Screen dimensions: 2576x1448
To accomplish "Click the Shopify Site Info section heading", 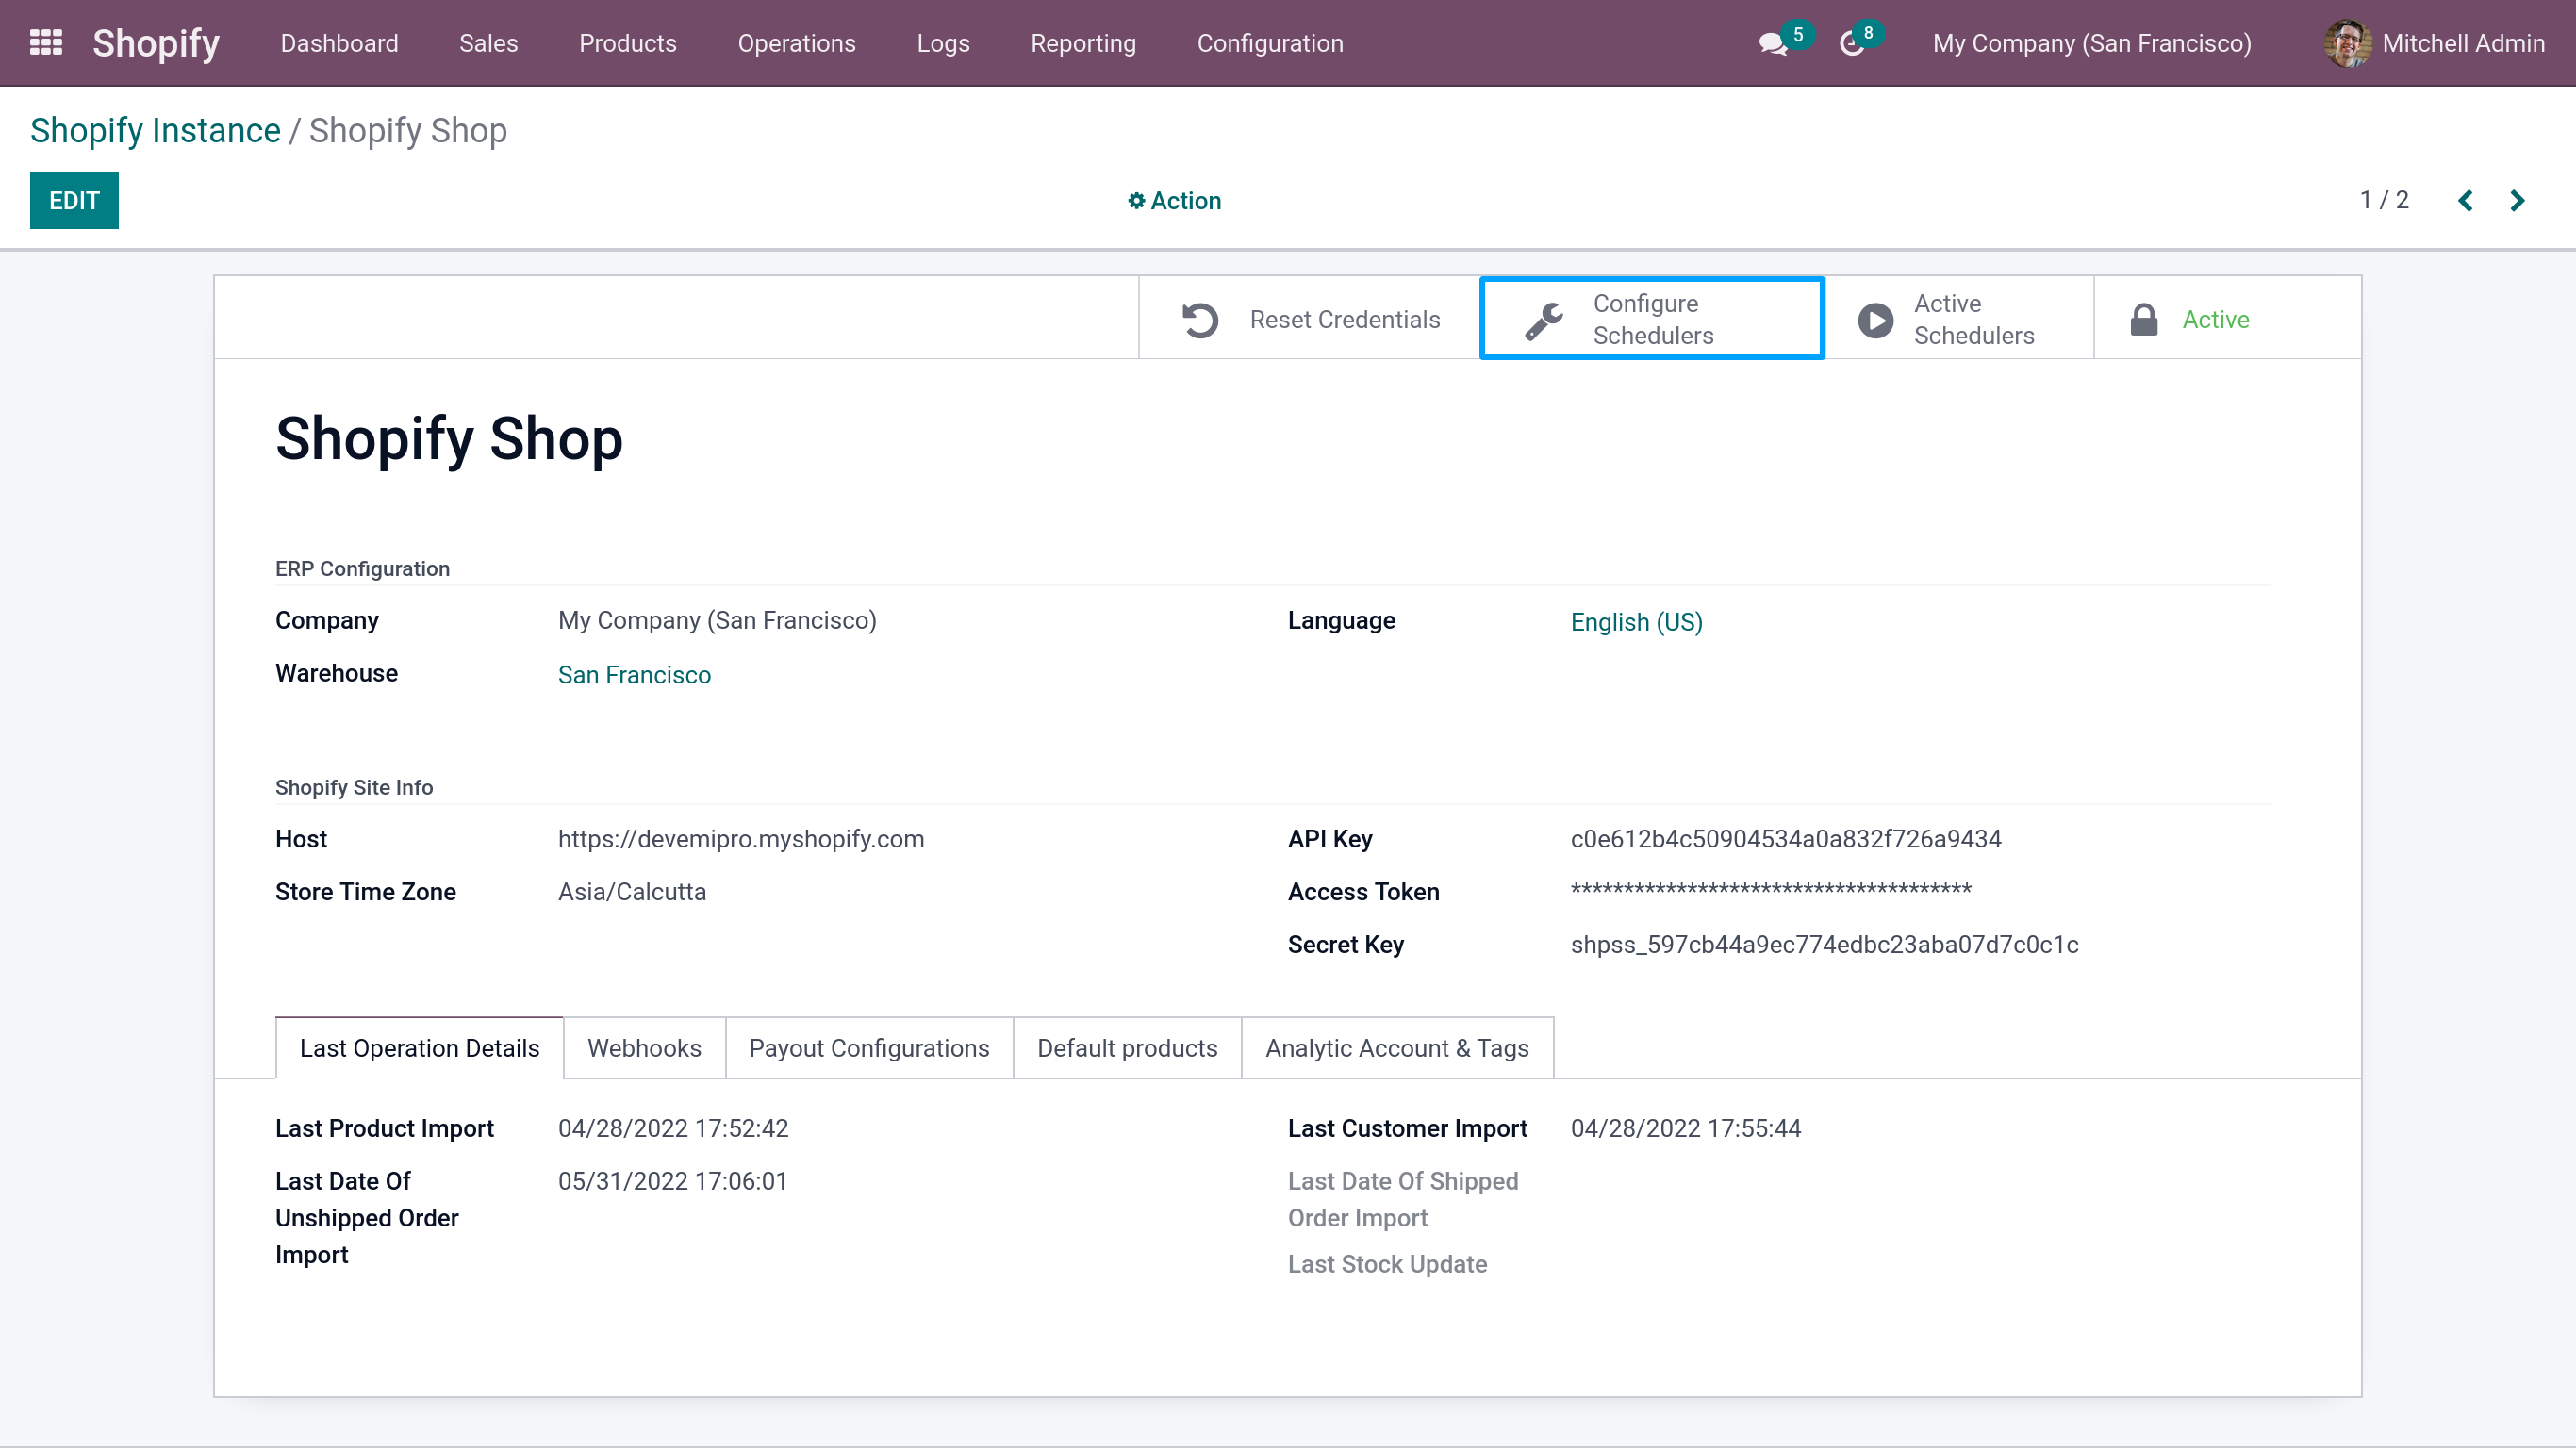I will click(x=354, y=787).
